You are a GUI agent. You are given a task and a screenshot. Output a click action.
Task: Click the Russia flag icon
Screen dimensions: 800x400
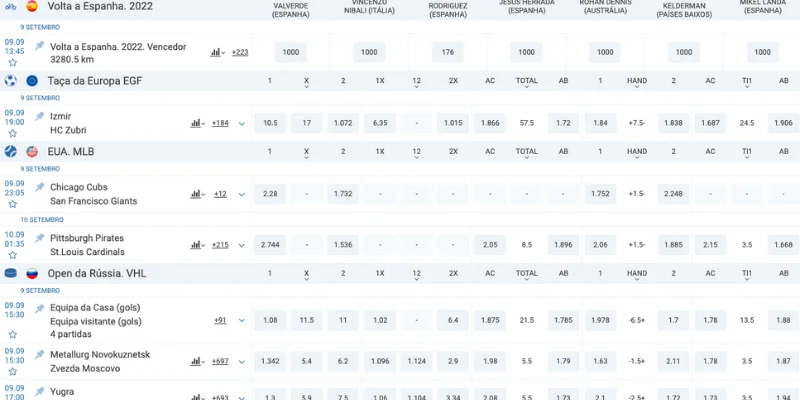32,273
